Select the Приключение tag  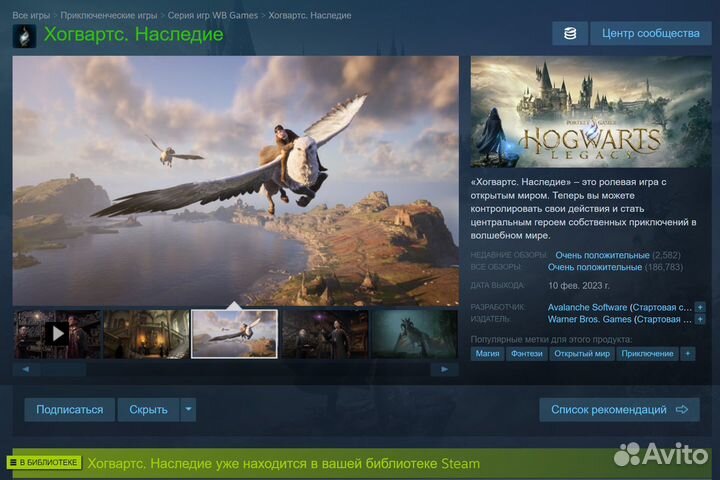pyautogui.click(x=647, y=354)
